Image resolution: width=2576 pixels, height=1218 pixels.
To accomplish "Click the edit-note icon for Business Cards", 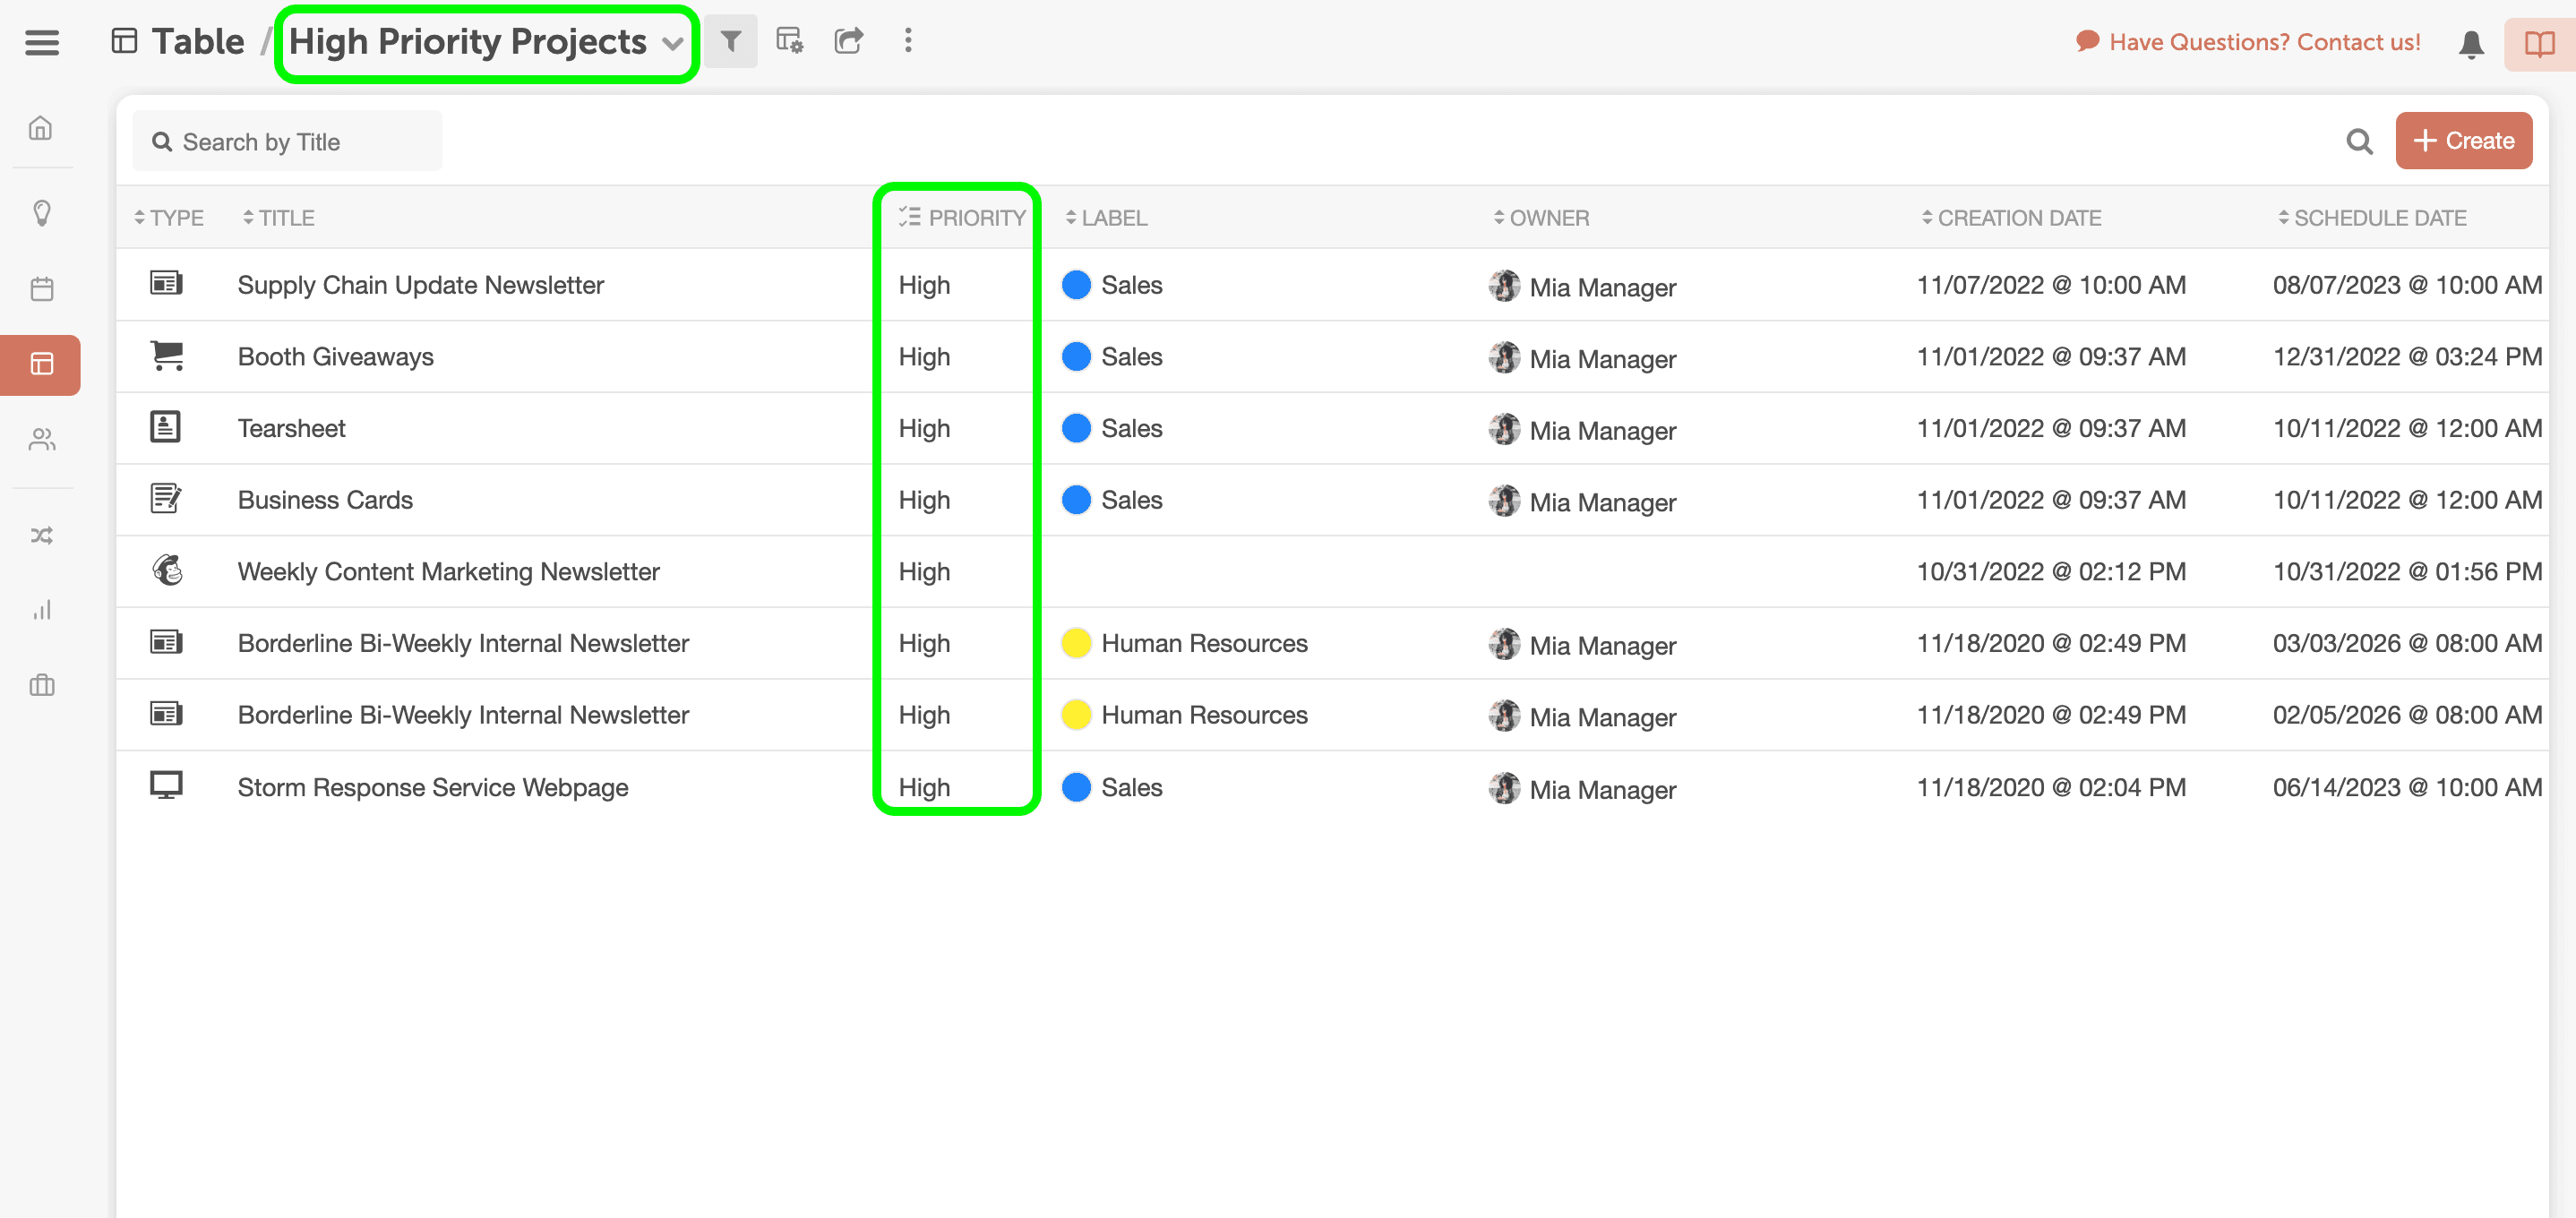I will pos(166,498).
